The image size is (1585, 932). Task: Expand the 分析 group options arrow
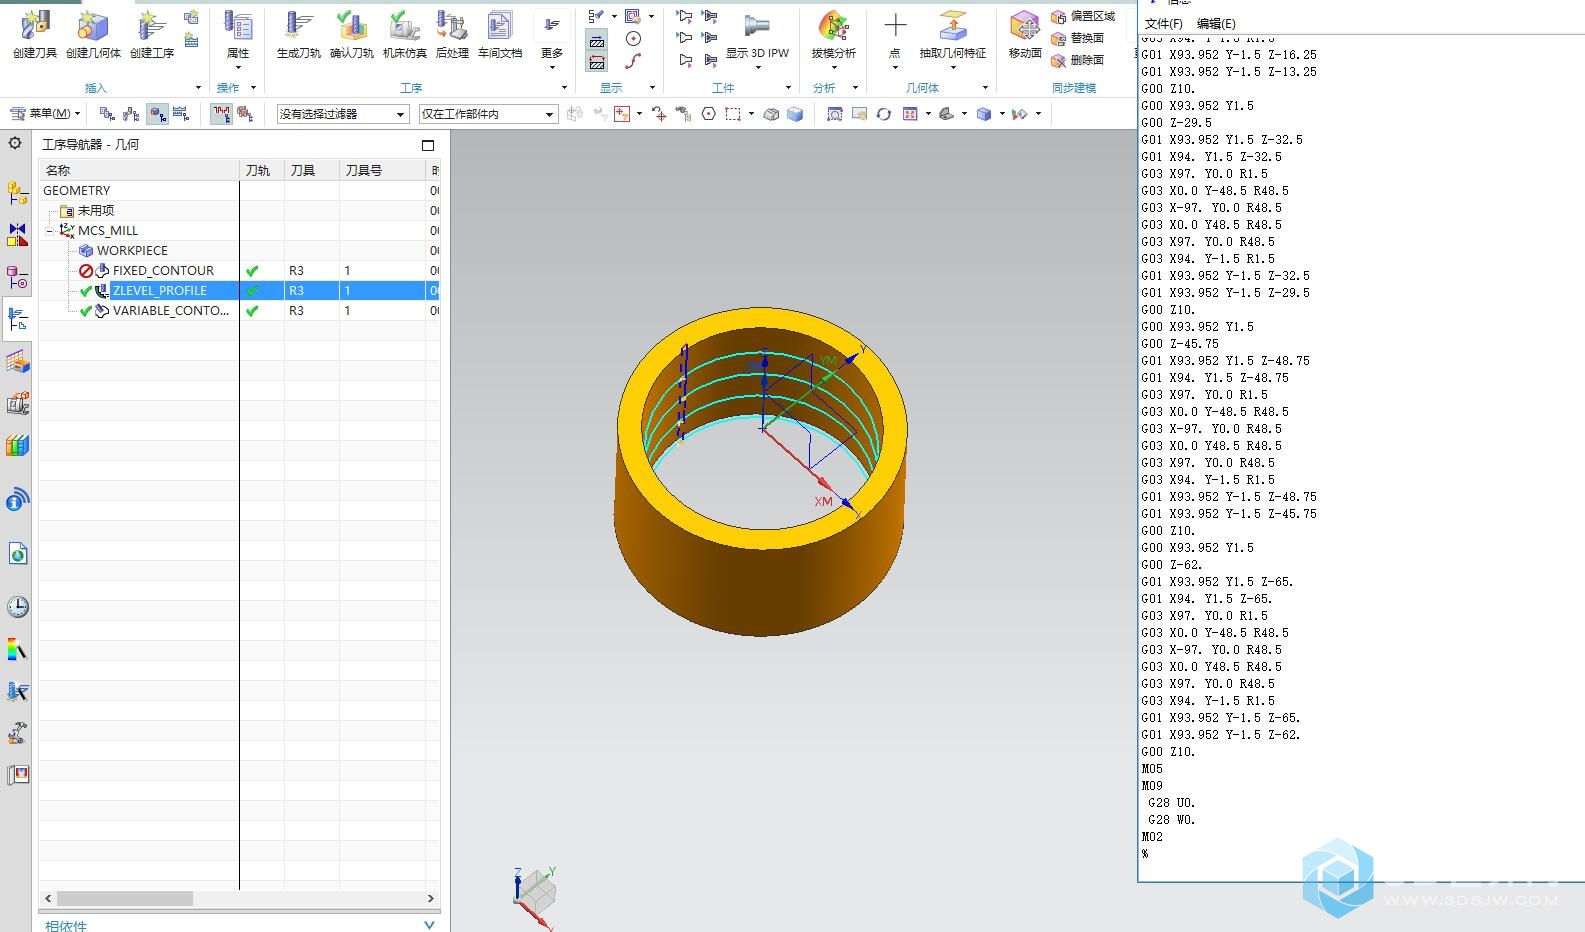(855, 88)
